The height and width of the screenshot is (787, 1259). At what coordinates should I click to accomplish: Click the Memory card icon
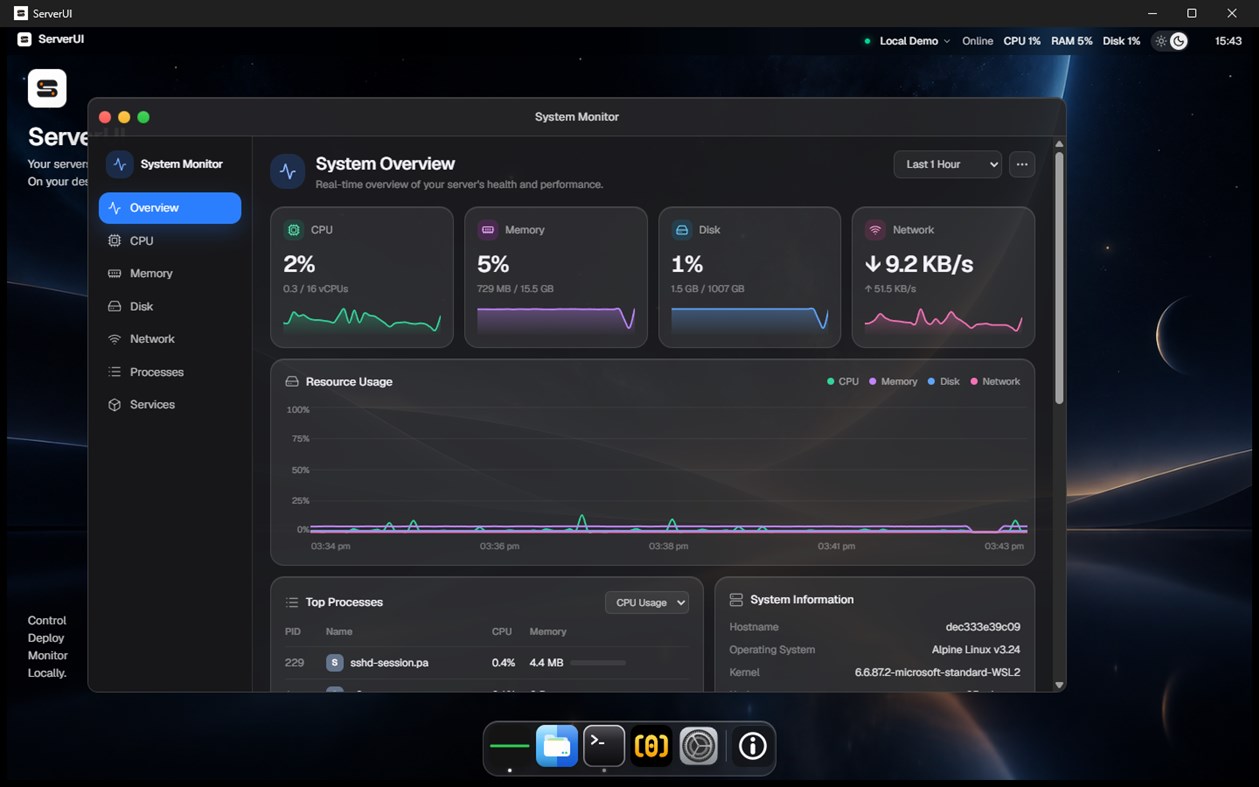[x=488, y=230]
